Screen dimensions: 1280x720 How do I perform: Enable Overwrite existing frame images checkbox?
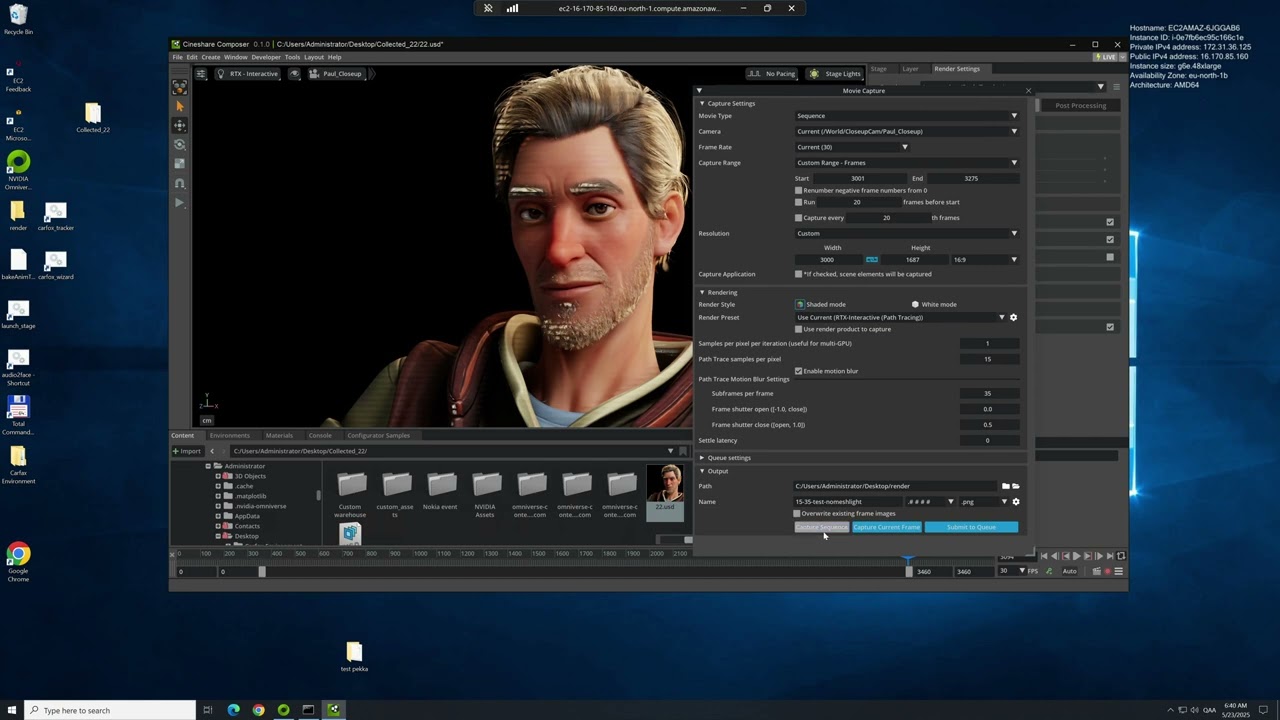click(x=797, y=514)
